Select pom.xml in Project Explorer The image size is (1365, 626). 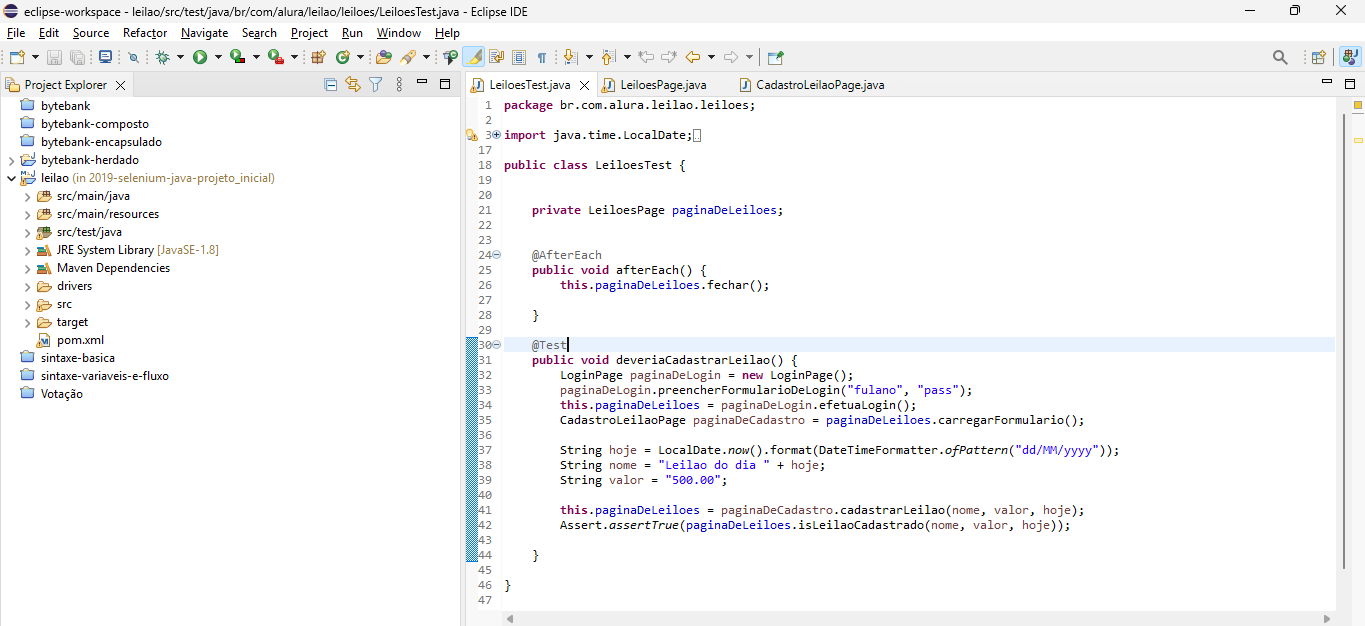(x=80, y=340)
